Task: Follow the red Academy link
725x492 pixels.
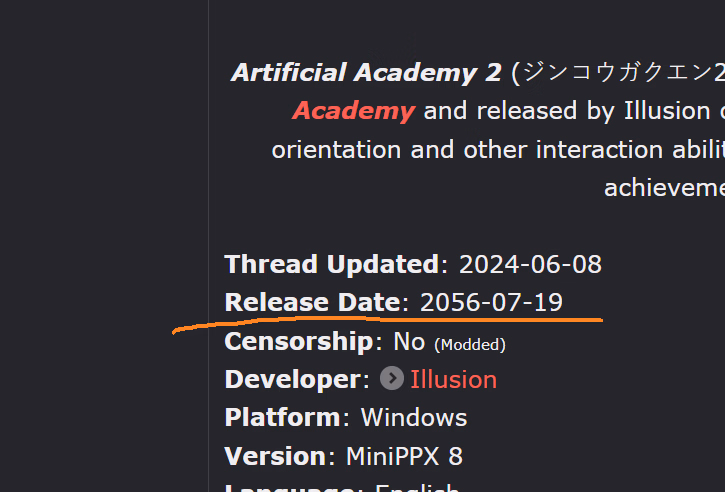Action: pos(353,111)
